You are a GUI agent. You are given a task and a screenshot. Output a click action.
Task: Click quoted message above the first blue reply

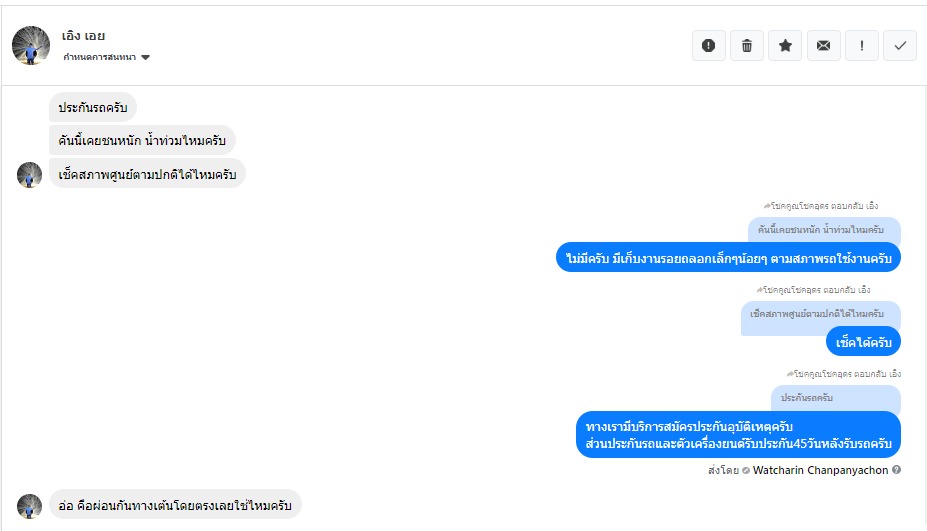point(823,230)
